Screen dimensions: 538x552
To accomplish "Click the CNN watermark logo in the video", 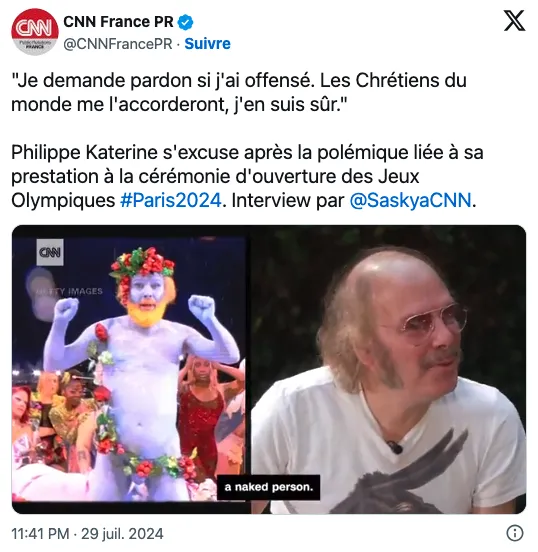I will pyautogui.click(x=50, y=252).
